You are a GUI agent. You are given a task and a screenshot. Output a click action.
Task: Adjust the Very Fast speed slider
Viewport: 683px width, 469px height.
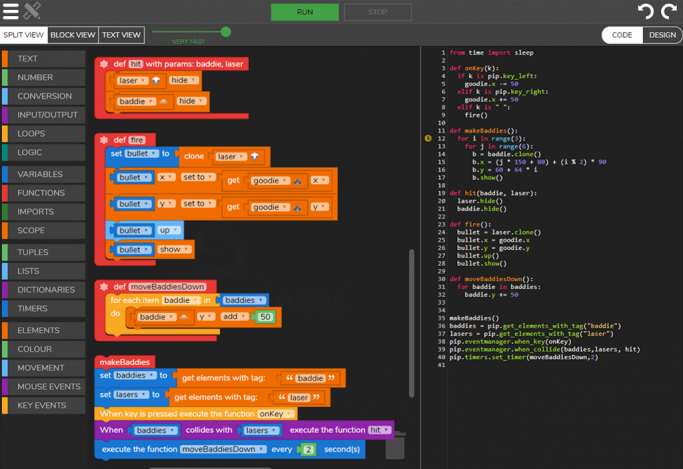(x=226, y=32)
